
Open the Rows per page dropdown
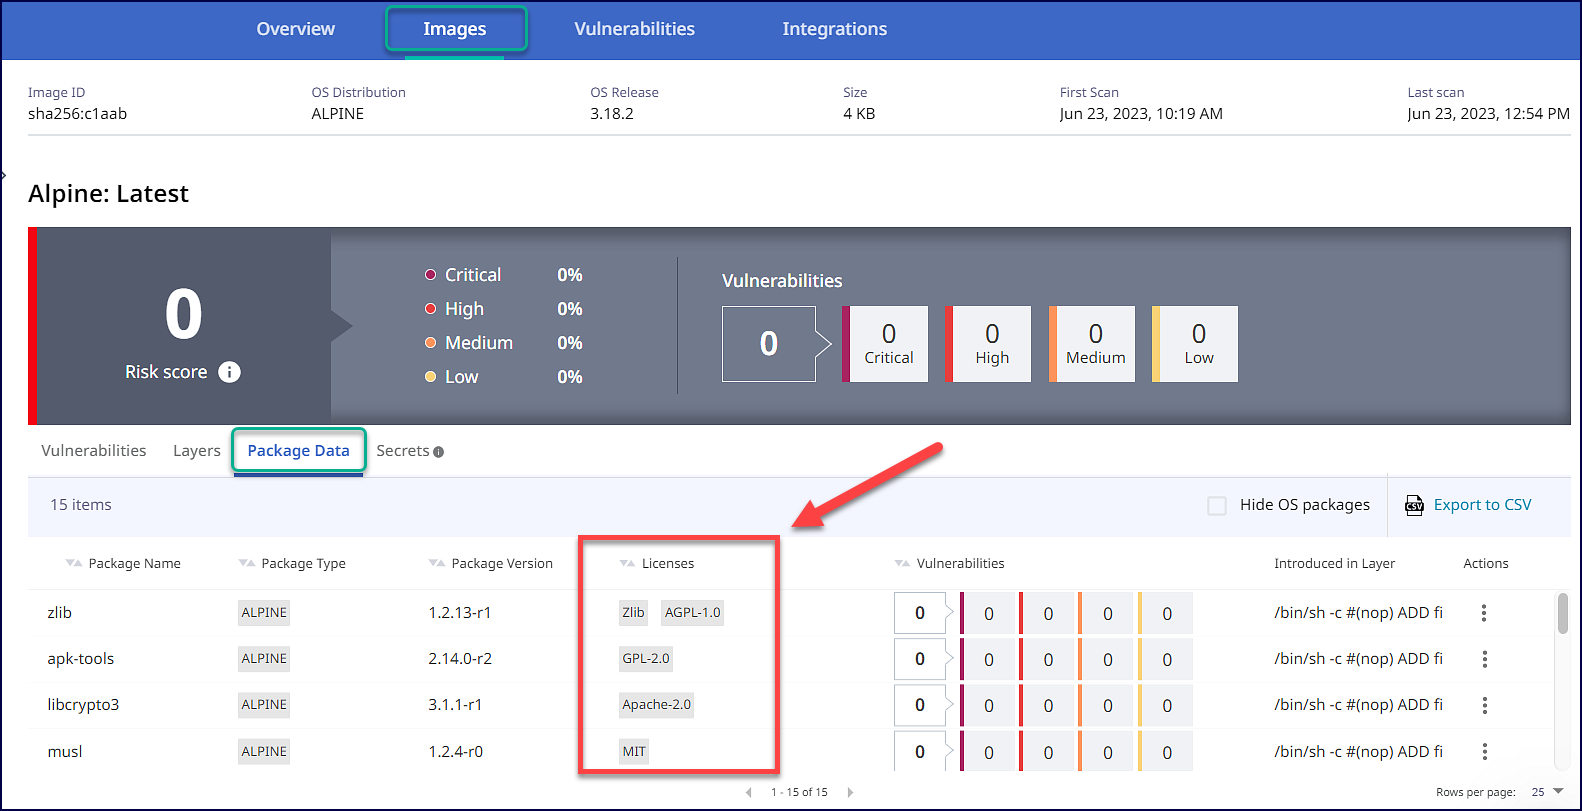coord(1557,791)
